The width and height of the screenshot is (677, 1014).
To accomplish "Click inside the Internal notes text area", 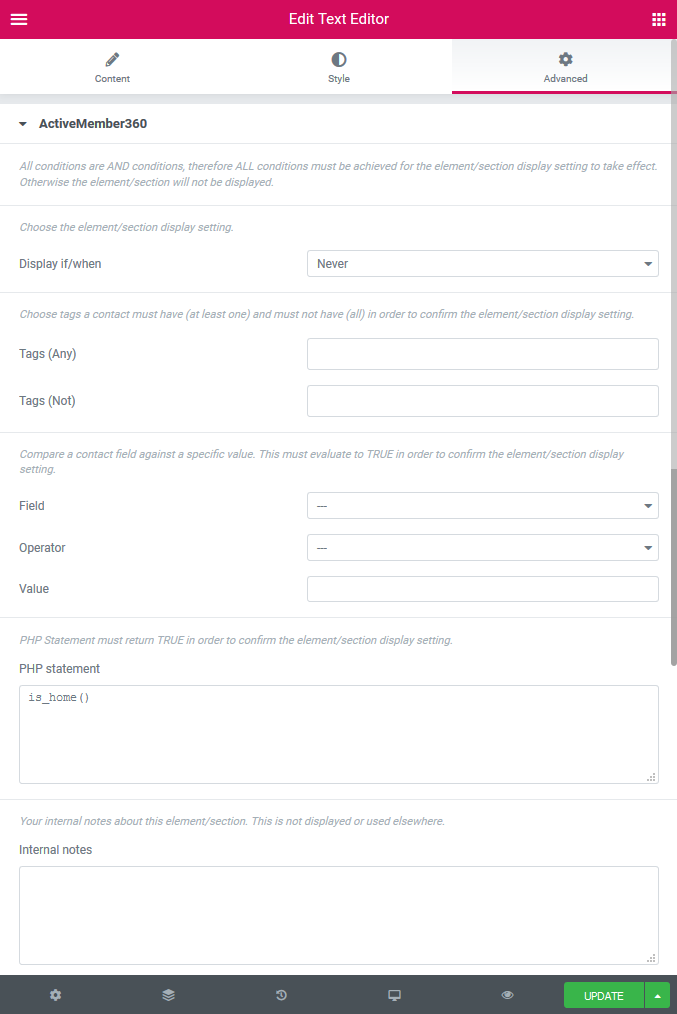I will pos(338,915).
